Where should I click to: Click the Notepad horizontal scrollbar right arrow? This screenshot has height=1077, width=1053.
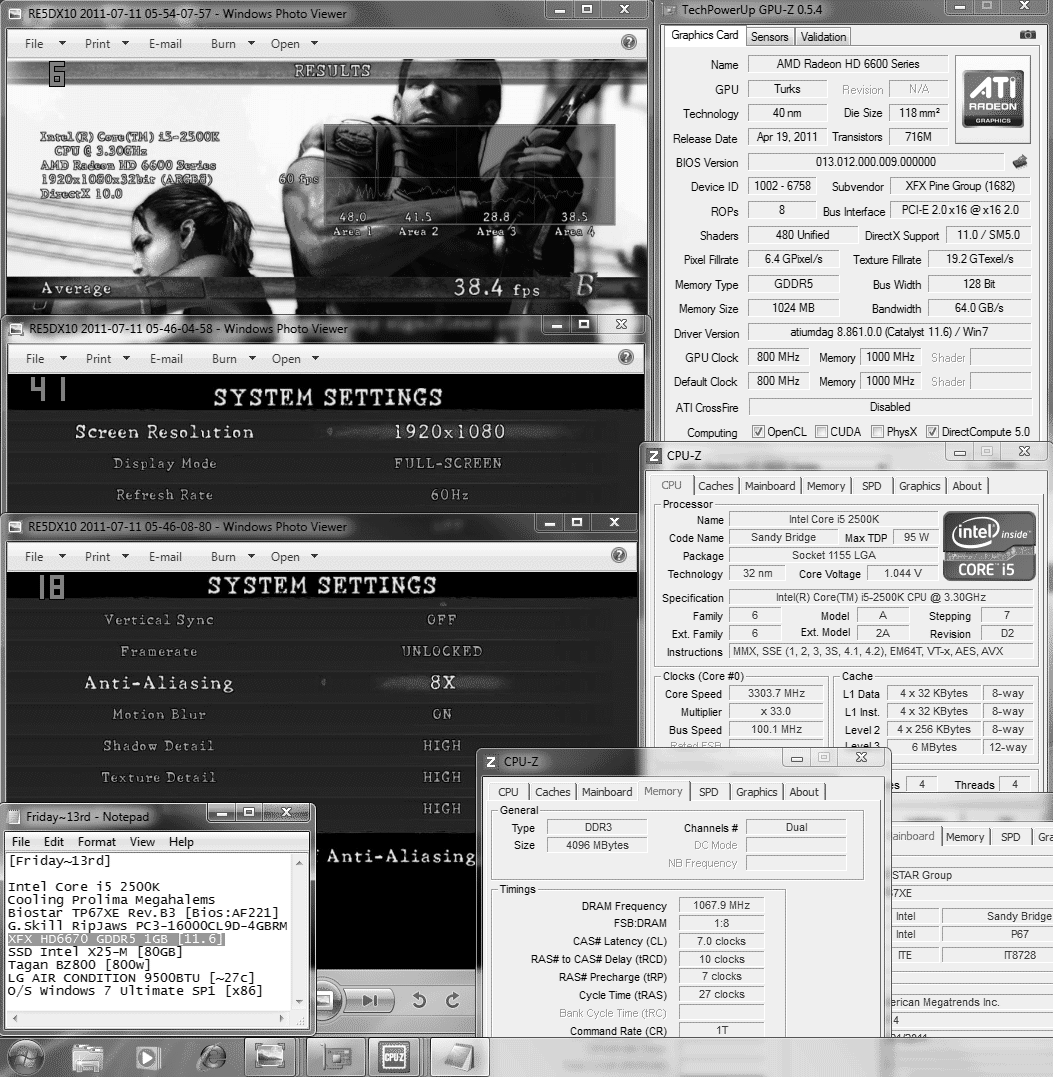pos(282,1018)
